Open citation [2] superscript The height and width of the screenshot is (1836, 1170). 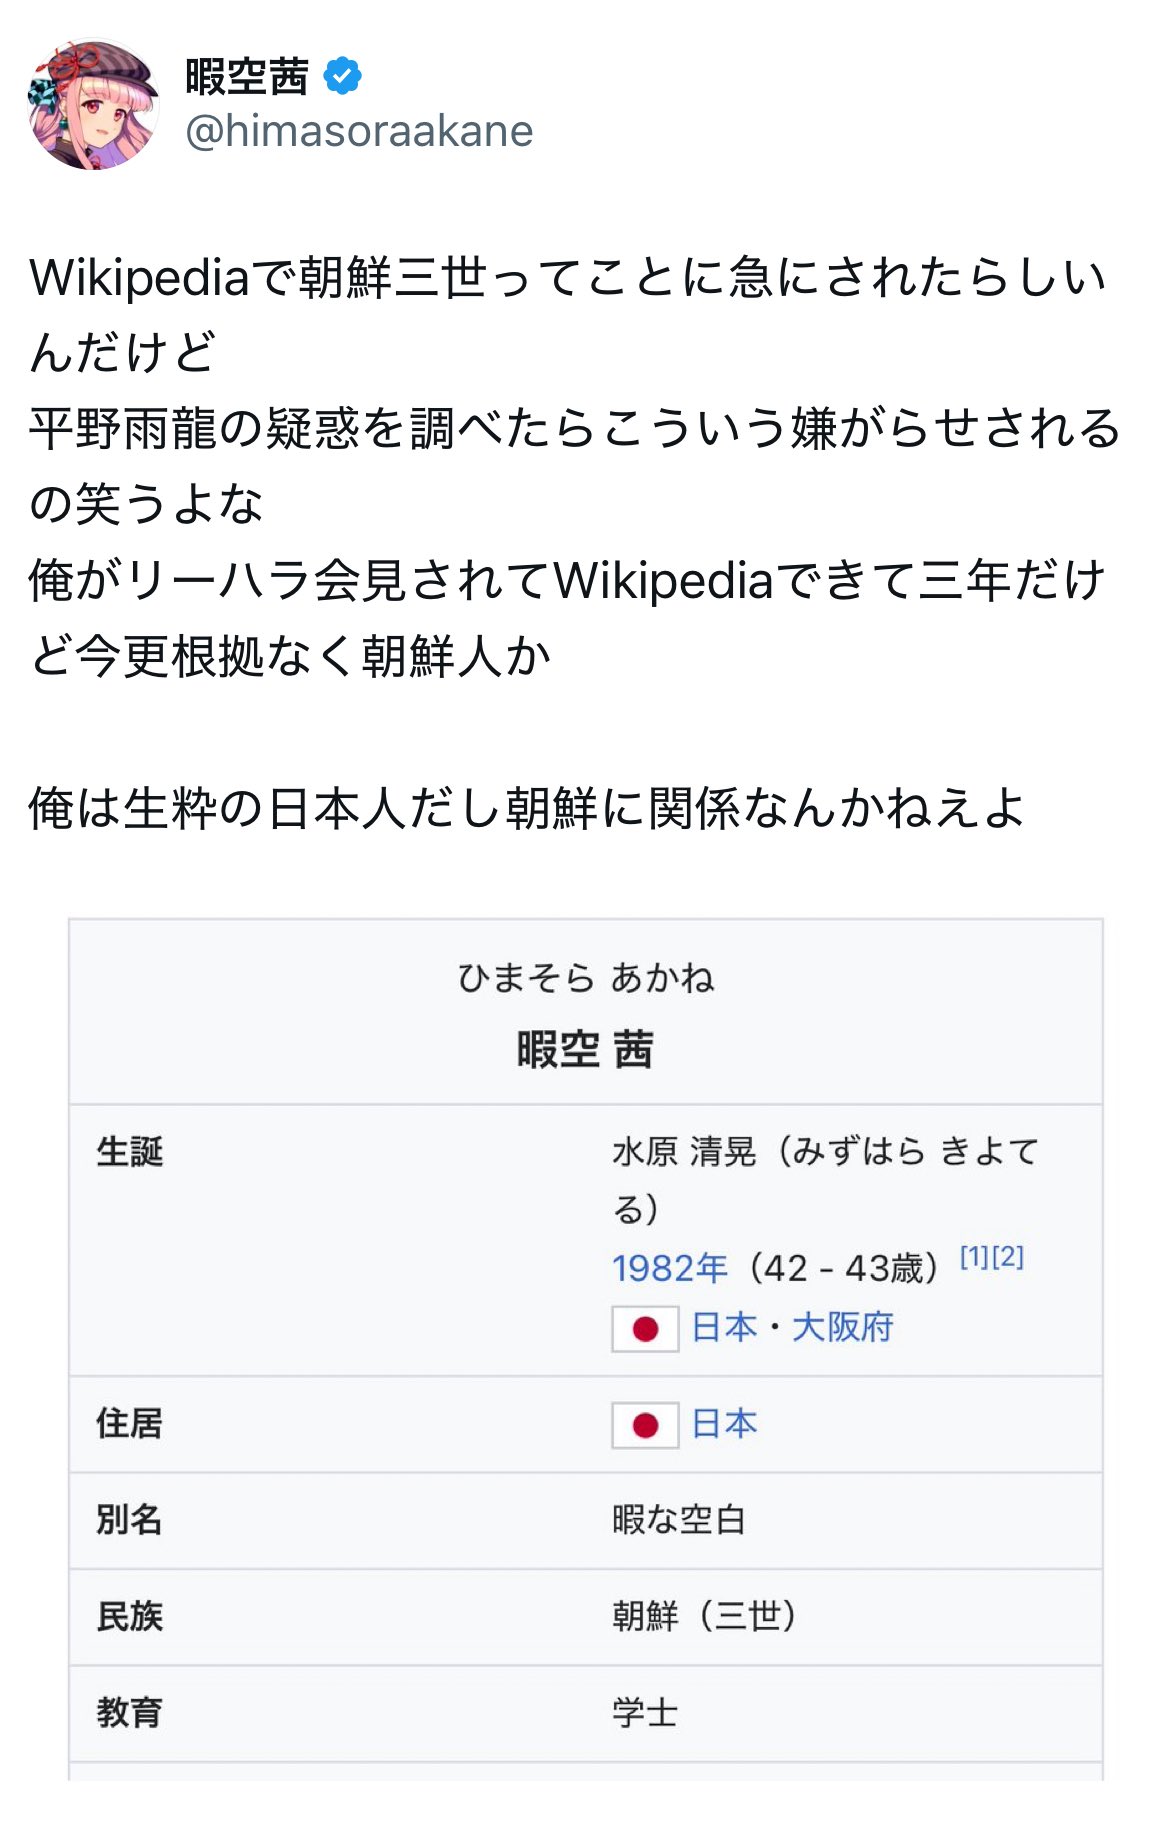click(x=1008, y=1257)
